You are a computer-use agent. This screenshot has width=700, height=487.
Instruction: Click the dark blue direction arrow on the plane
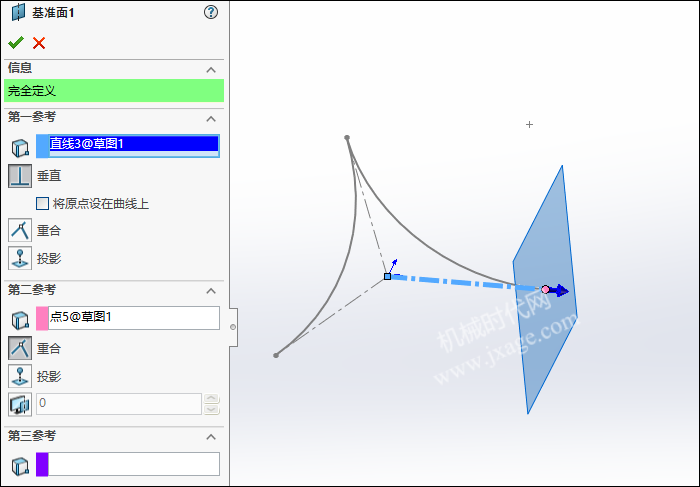click(x=560, y=291)
